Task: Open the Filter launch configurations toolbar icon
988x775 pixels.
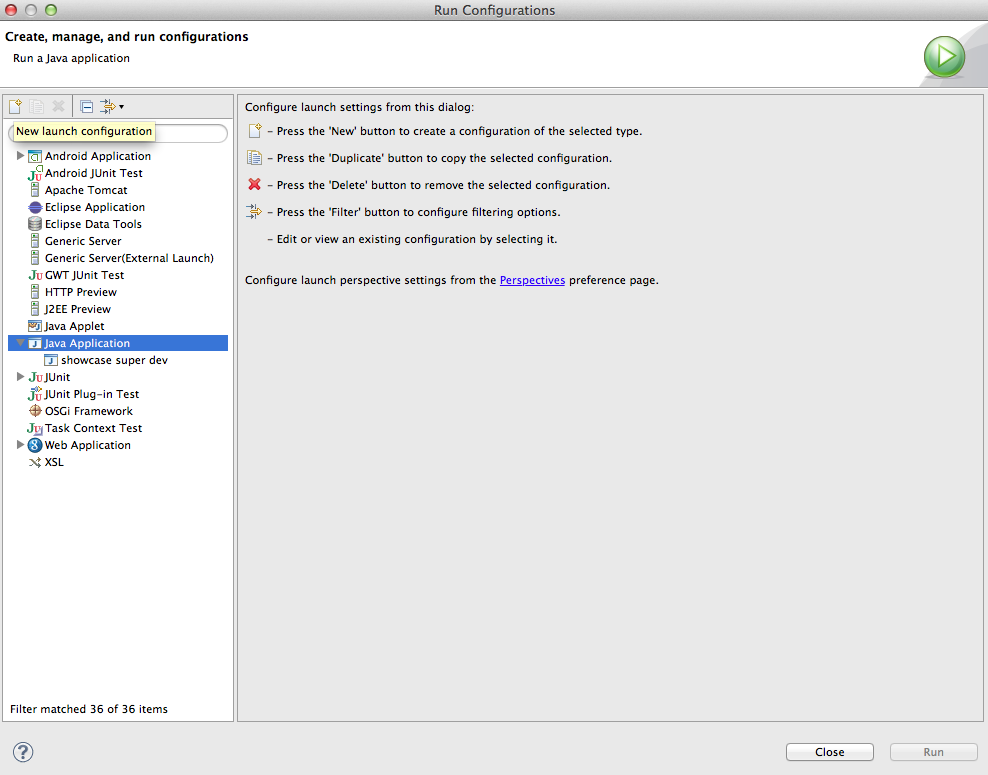Action: pyautogui.click(x=108, y=106)
